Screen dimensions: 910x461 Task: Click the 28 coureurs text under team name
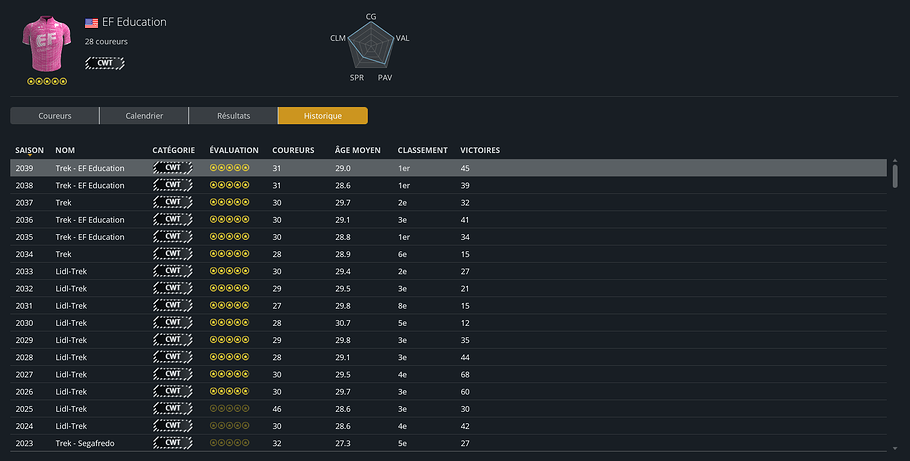point(106,41)
